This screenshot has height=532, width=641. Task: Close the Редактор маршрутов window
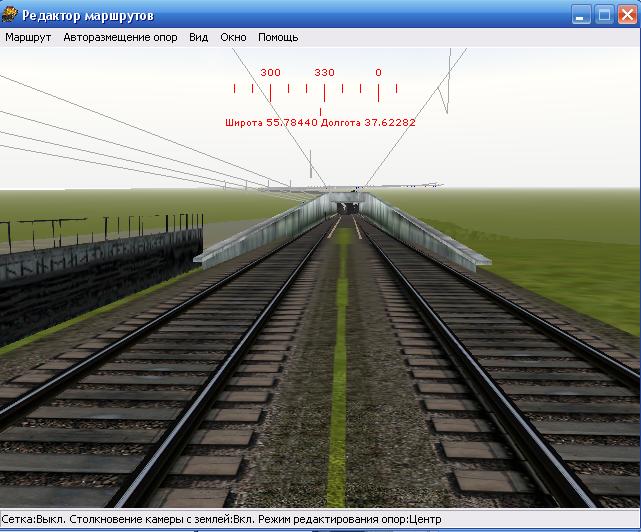[x=628, y=15]
